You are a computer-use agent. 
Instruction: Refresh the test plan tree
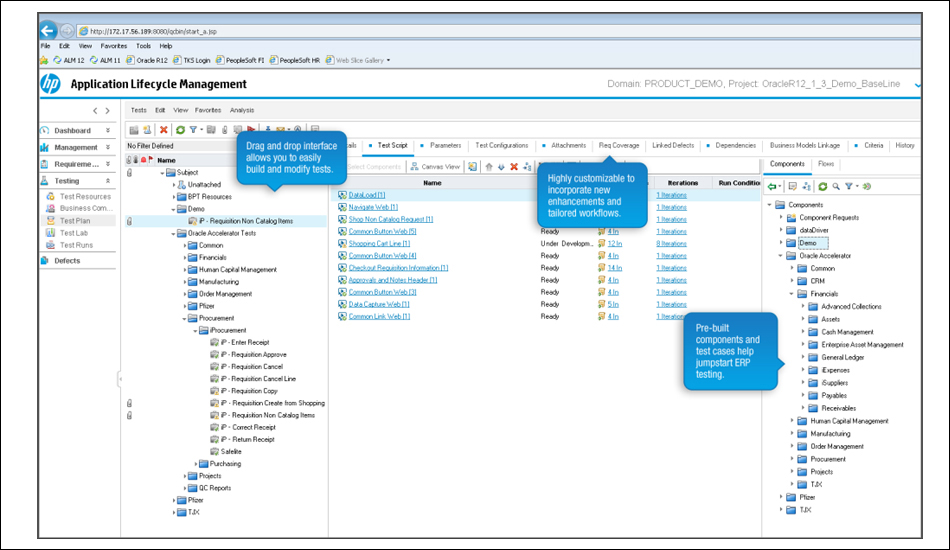[180, 130]
